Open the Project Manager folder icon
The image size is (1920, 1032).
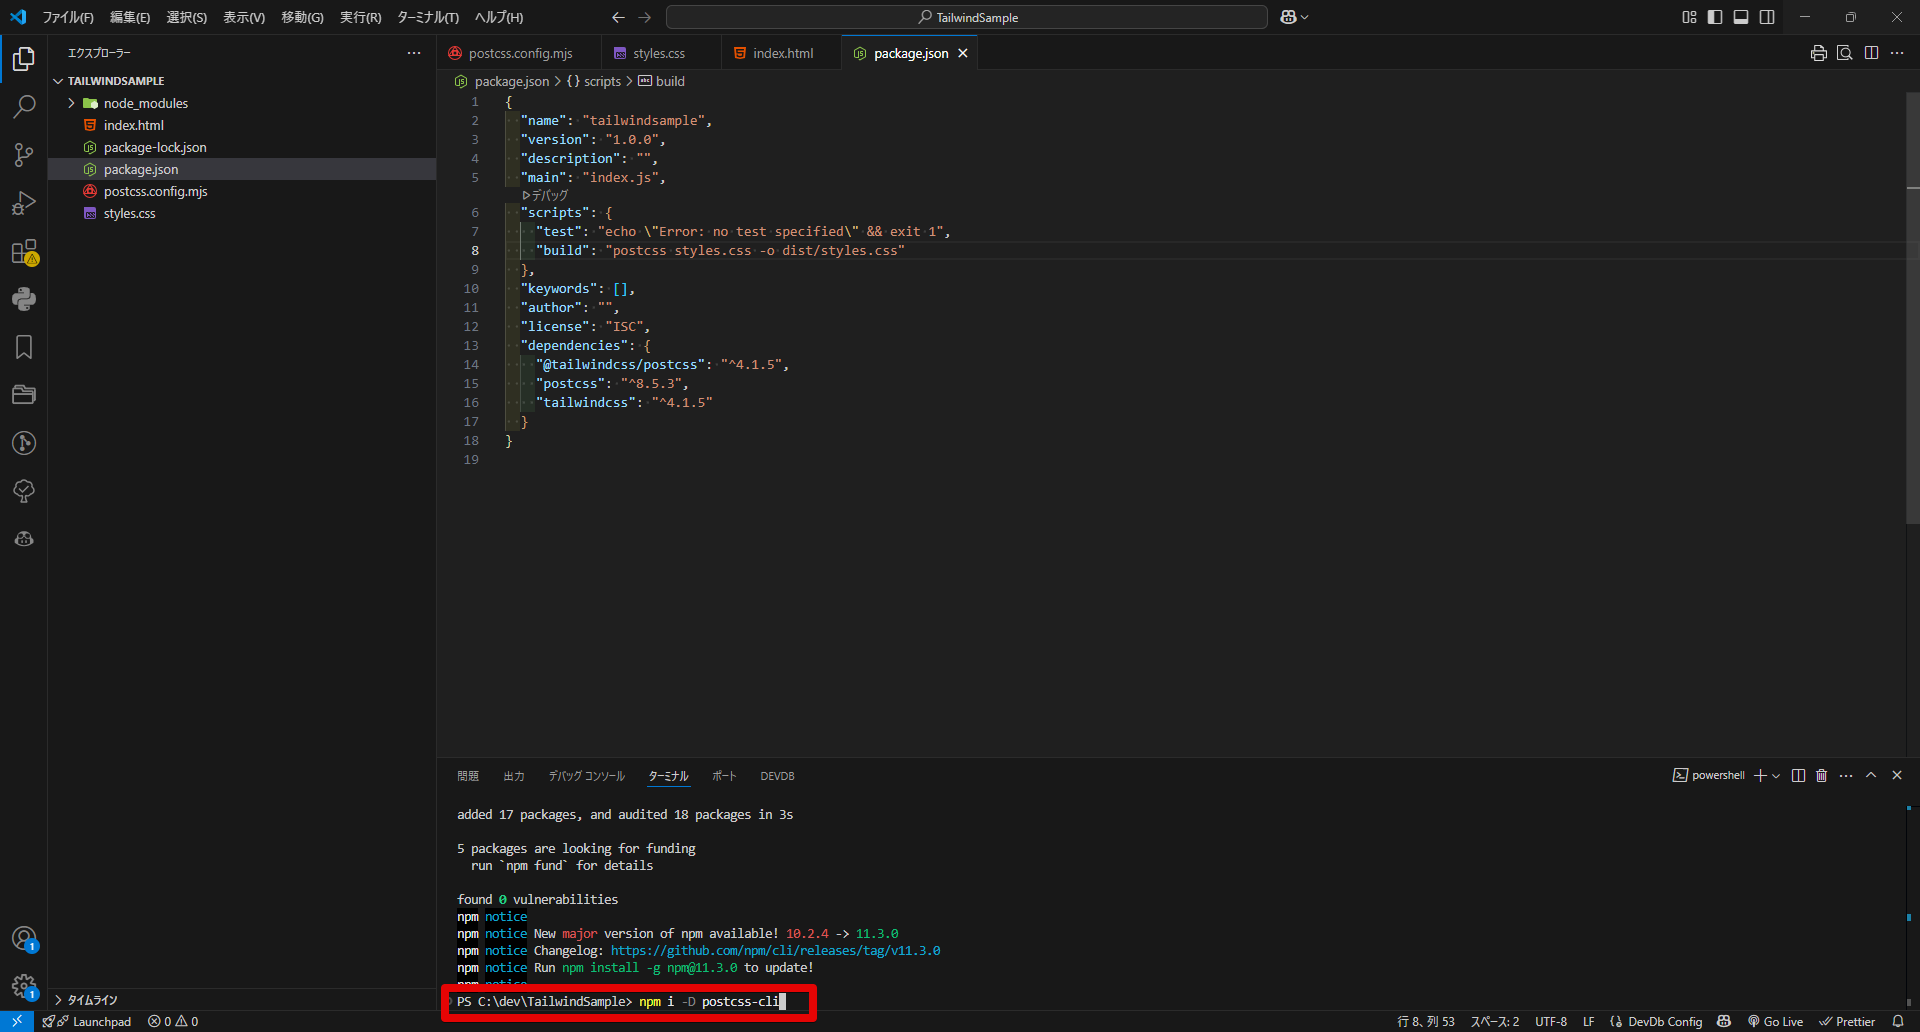click(24, 395)
